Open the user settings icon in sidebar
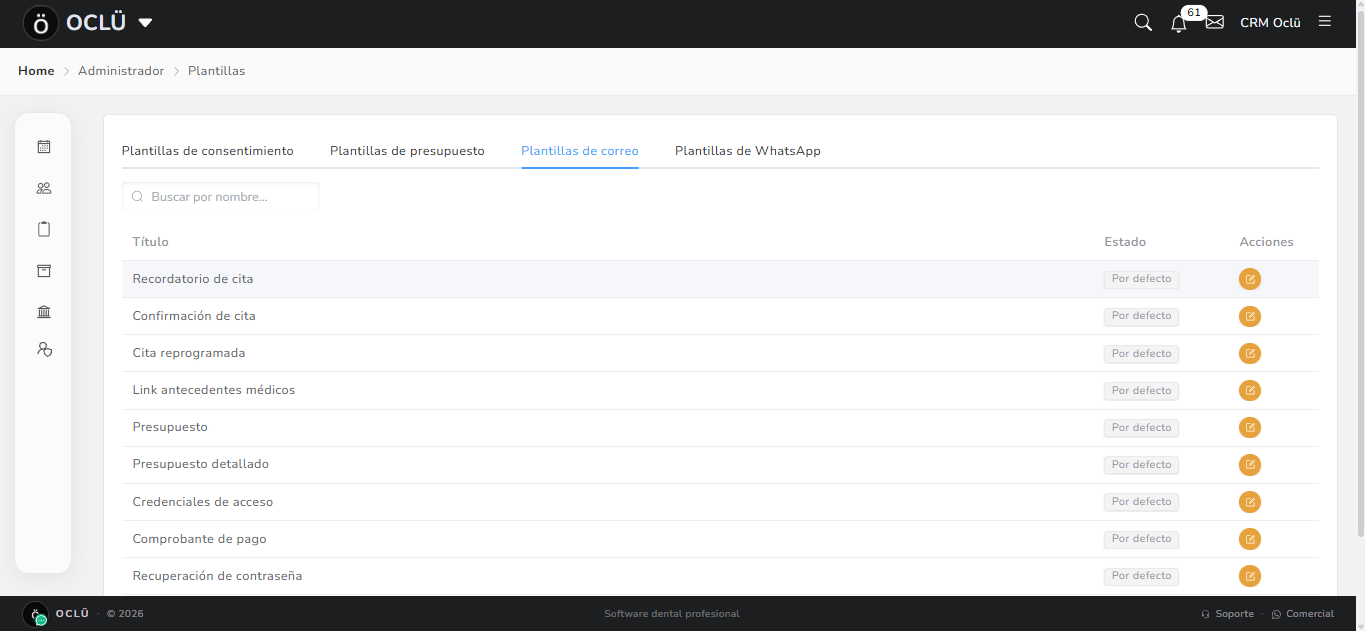This screenshot has width=1365, height=631. pos(43,349)
